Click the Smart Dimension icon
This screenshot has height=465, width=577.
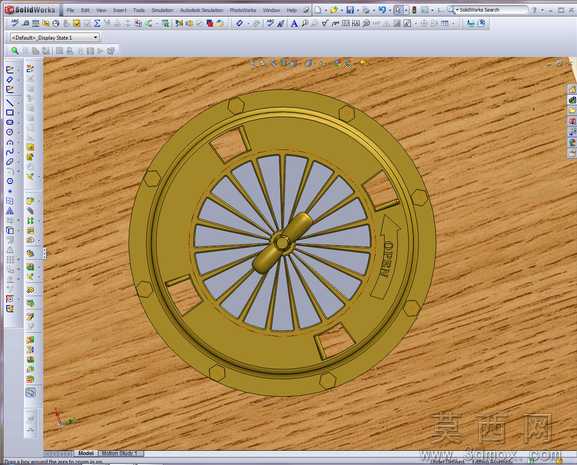click(10, 79)
